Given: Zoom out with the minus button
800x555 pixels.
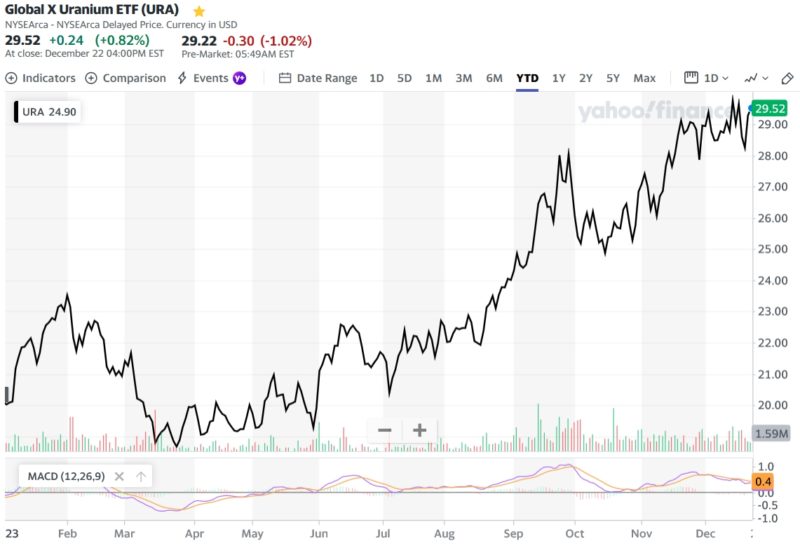Looking at the screenshot, I should 384,430.
